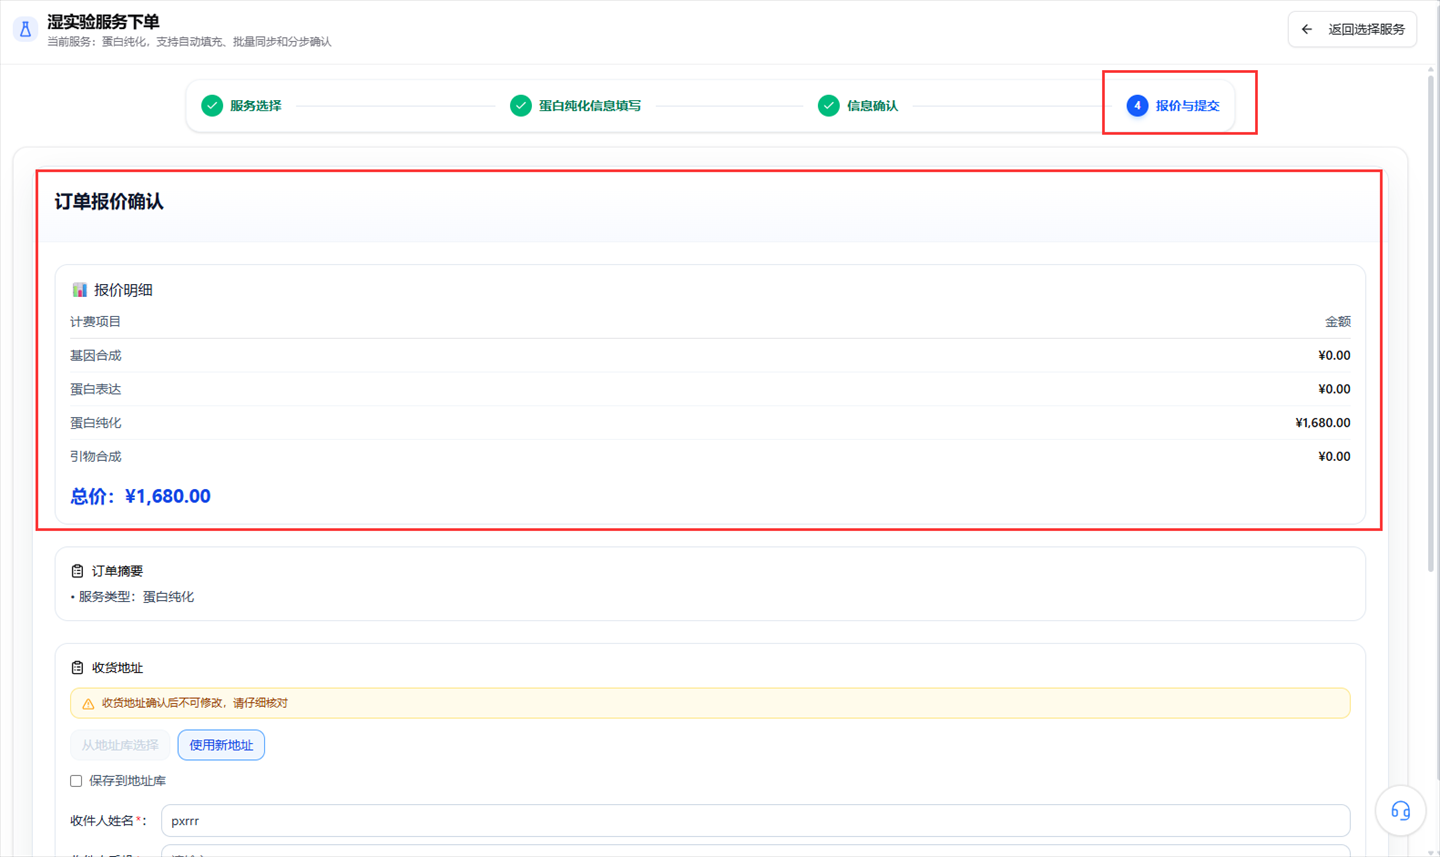Click the clipboard icon beside 收货地址

[x=77, y=668]
